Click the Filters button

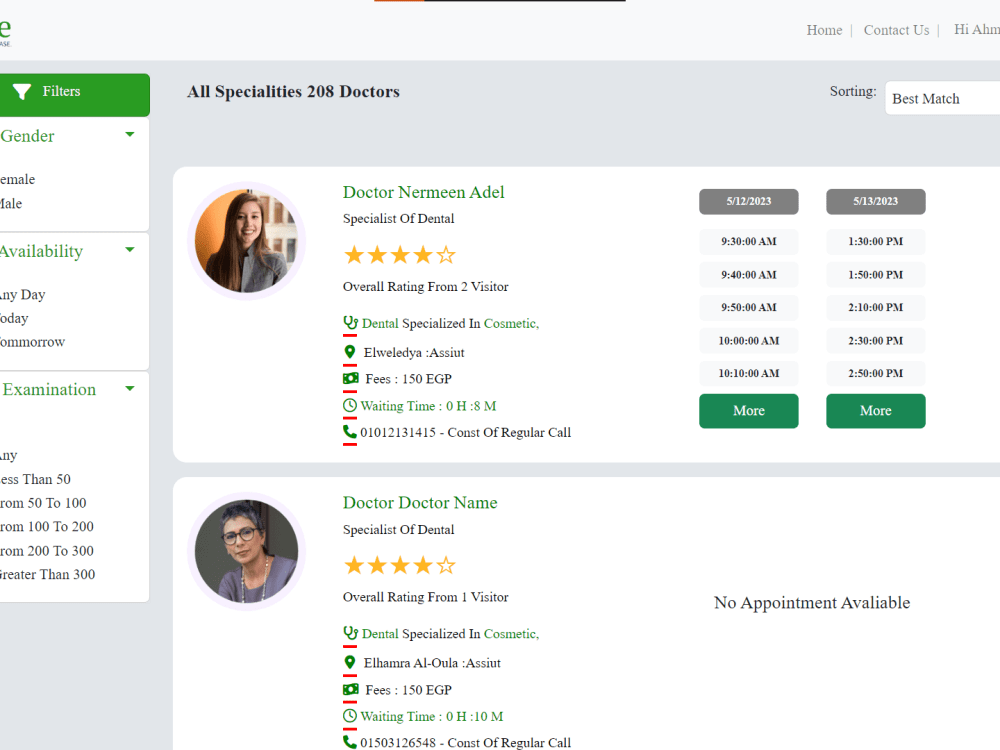pos(75,94)
